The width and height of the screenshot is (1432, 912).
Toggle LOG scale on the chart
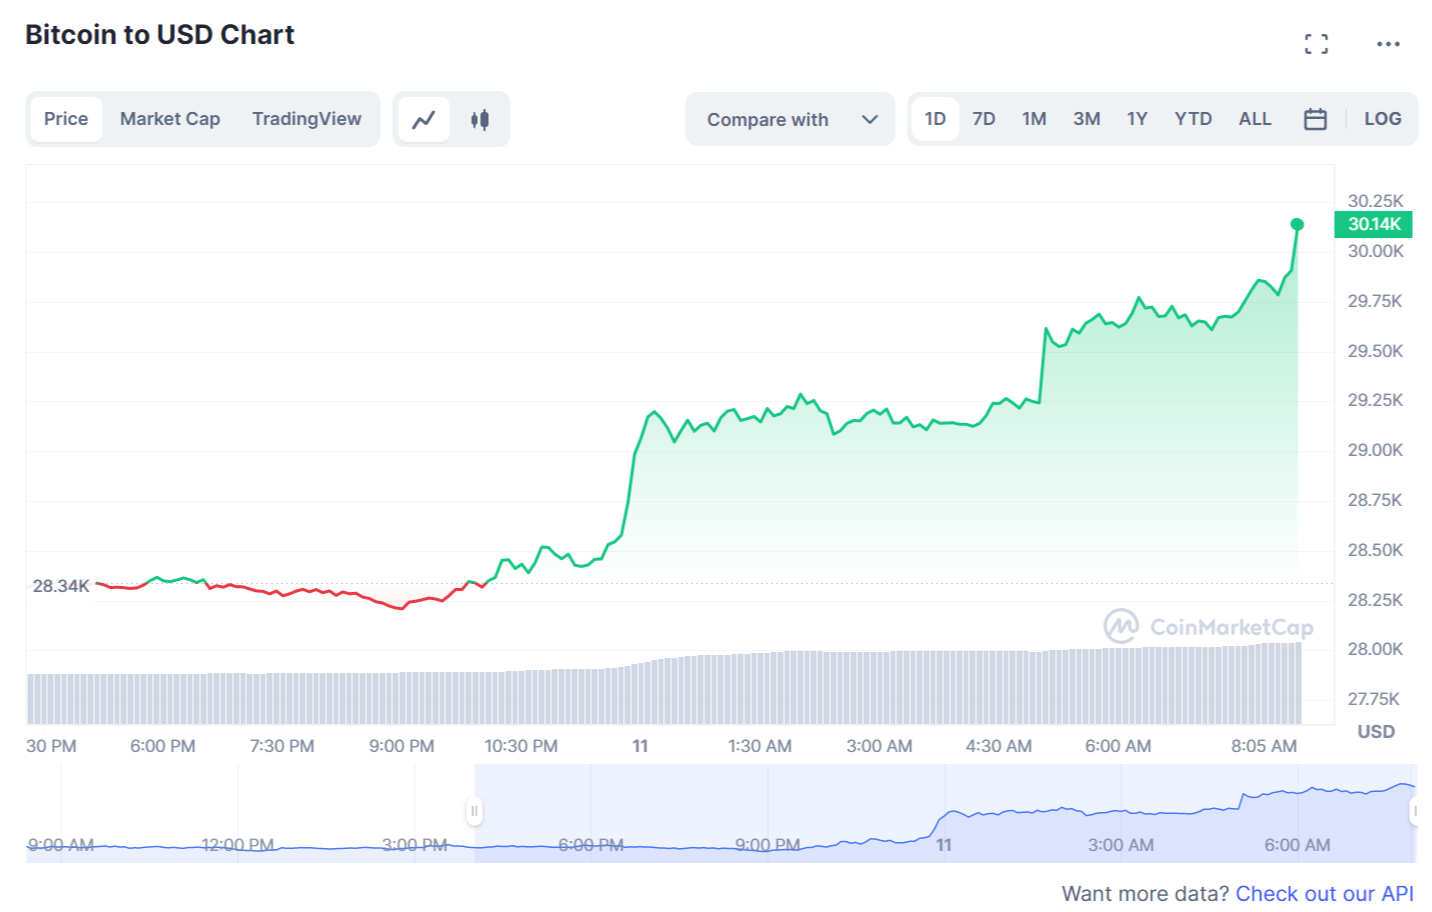click(1382, 119)
